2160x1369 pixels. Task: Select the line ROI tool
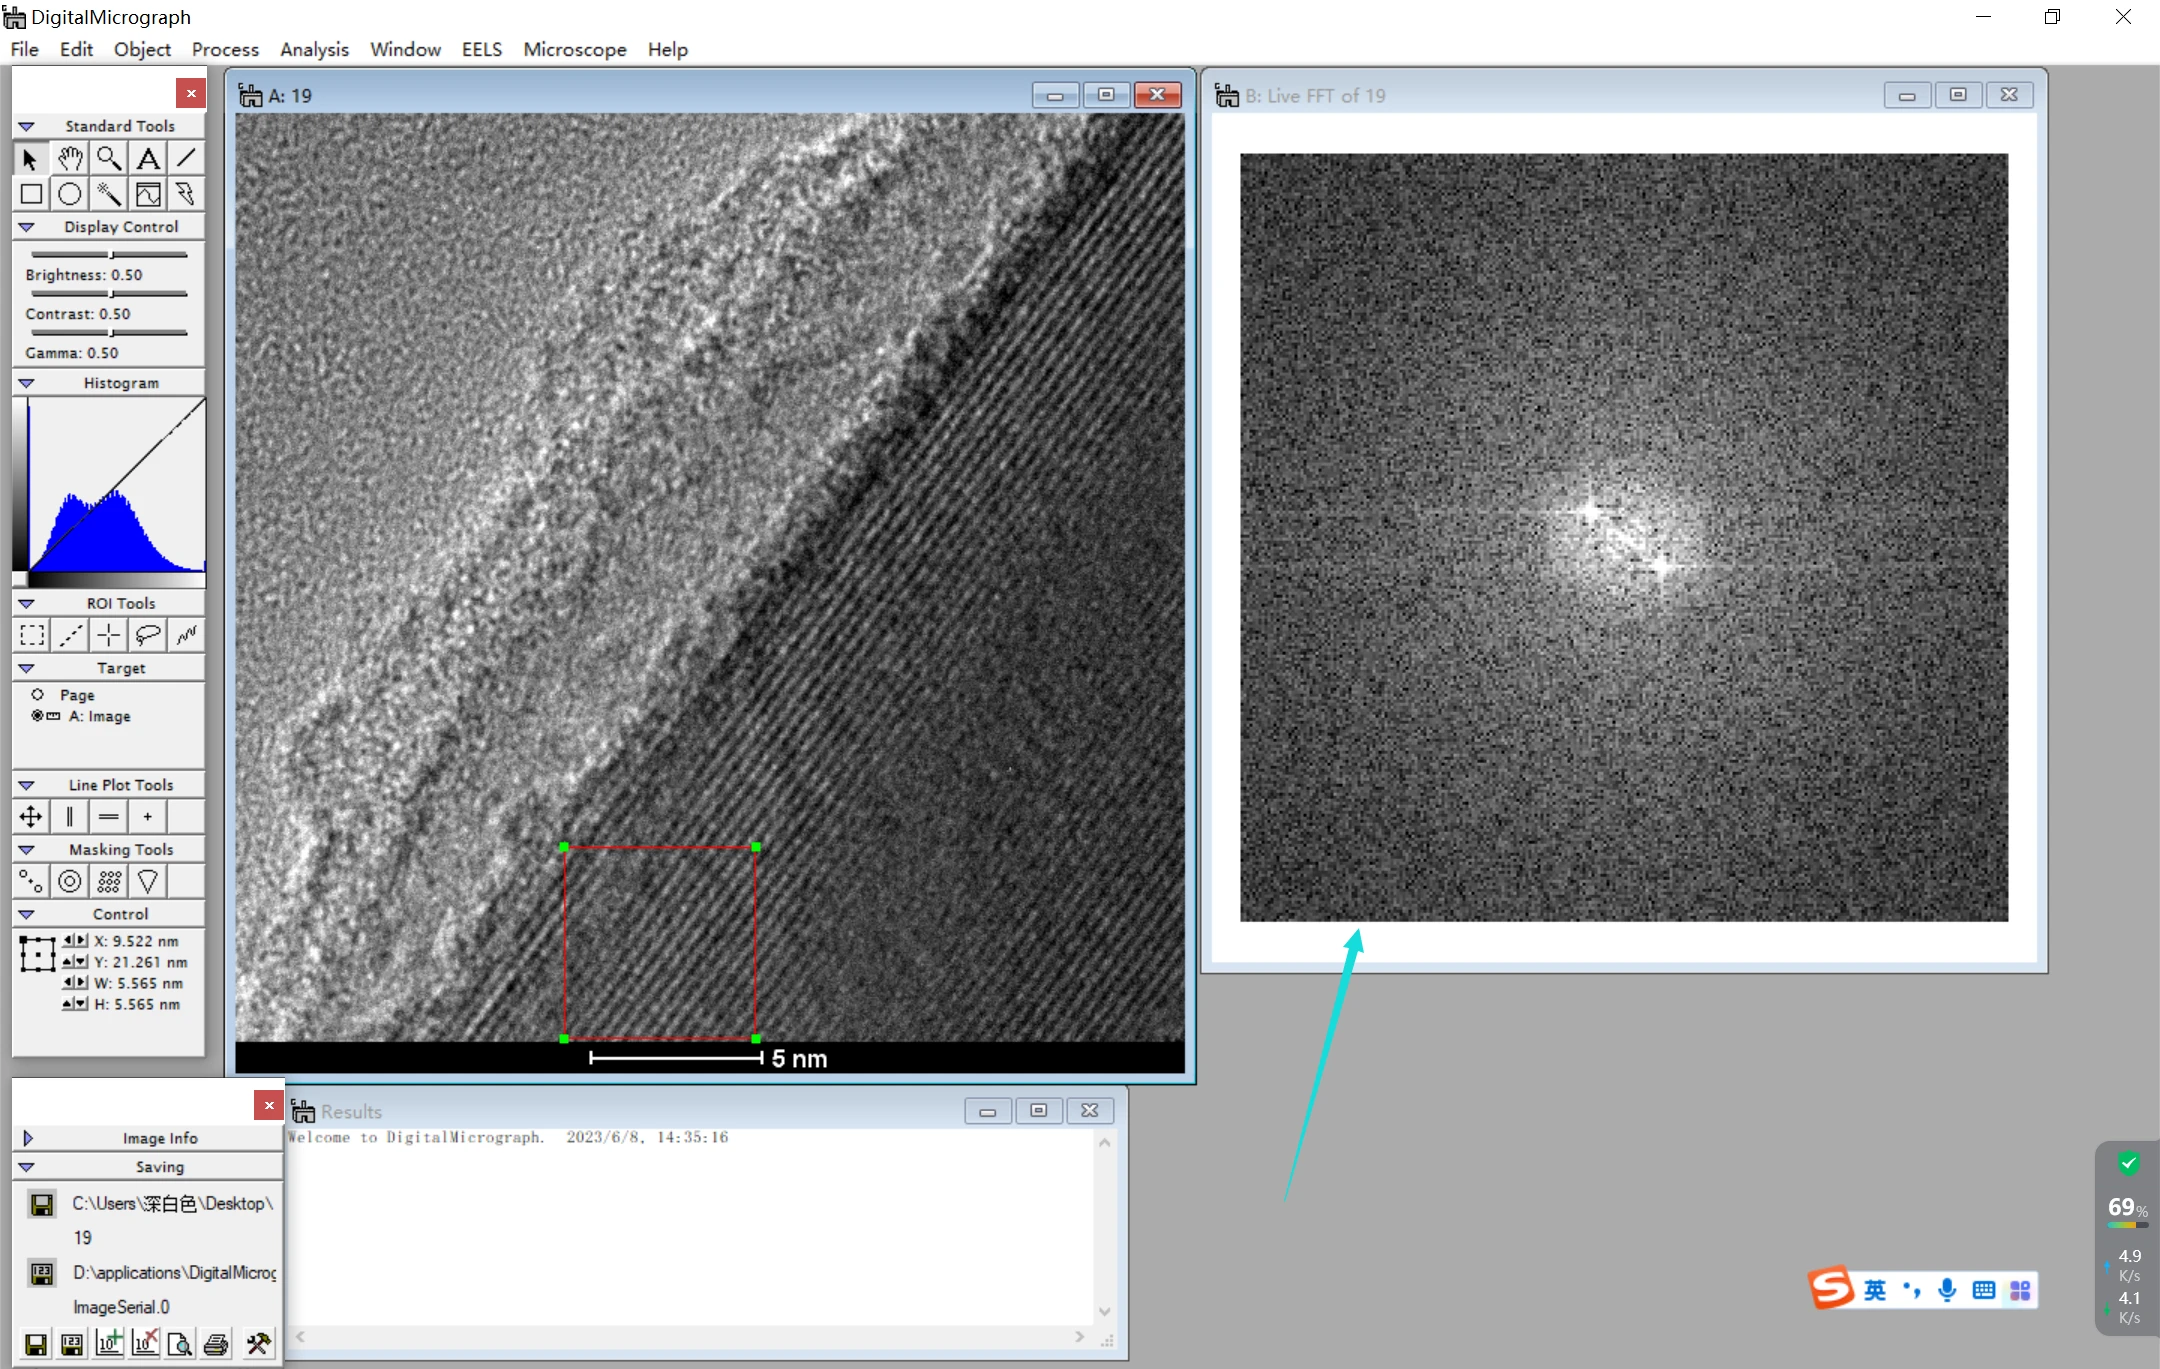click(x=70, y=634)
